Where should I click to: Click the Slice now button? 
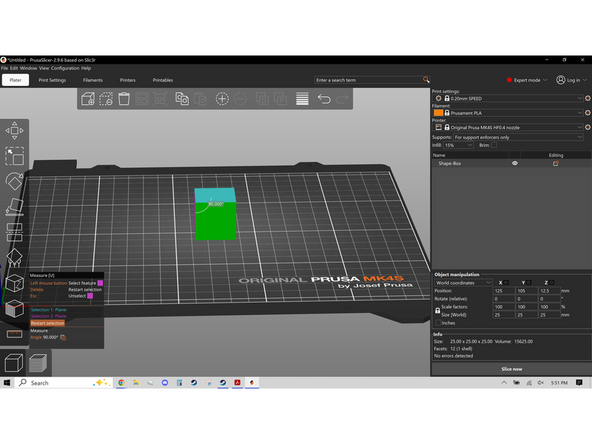pyautogui.click(x=512, y=369)
